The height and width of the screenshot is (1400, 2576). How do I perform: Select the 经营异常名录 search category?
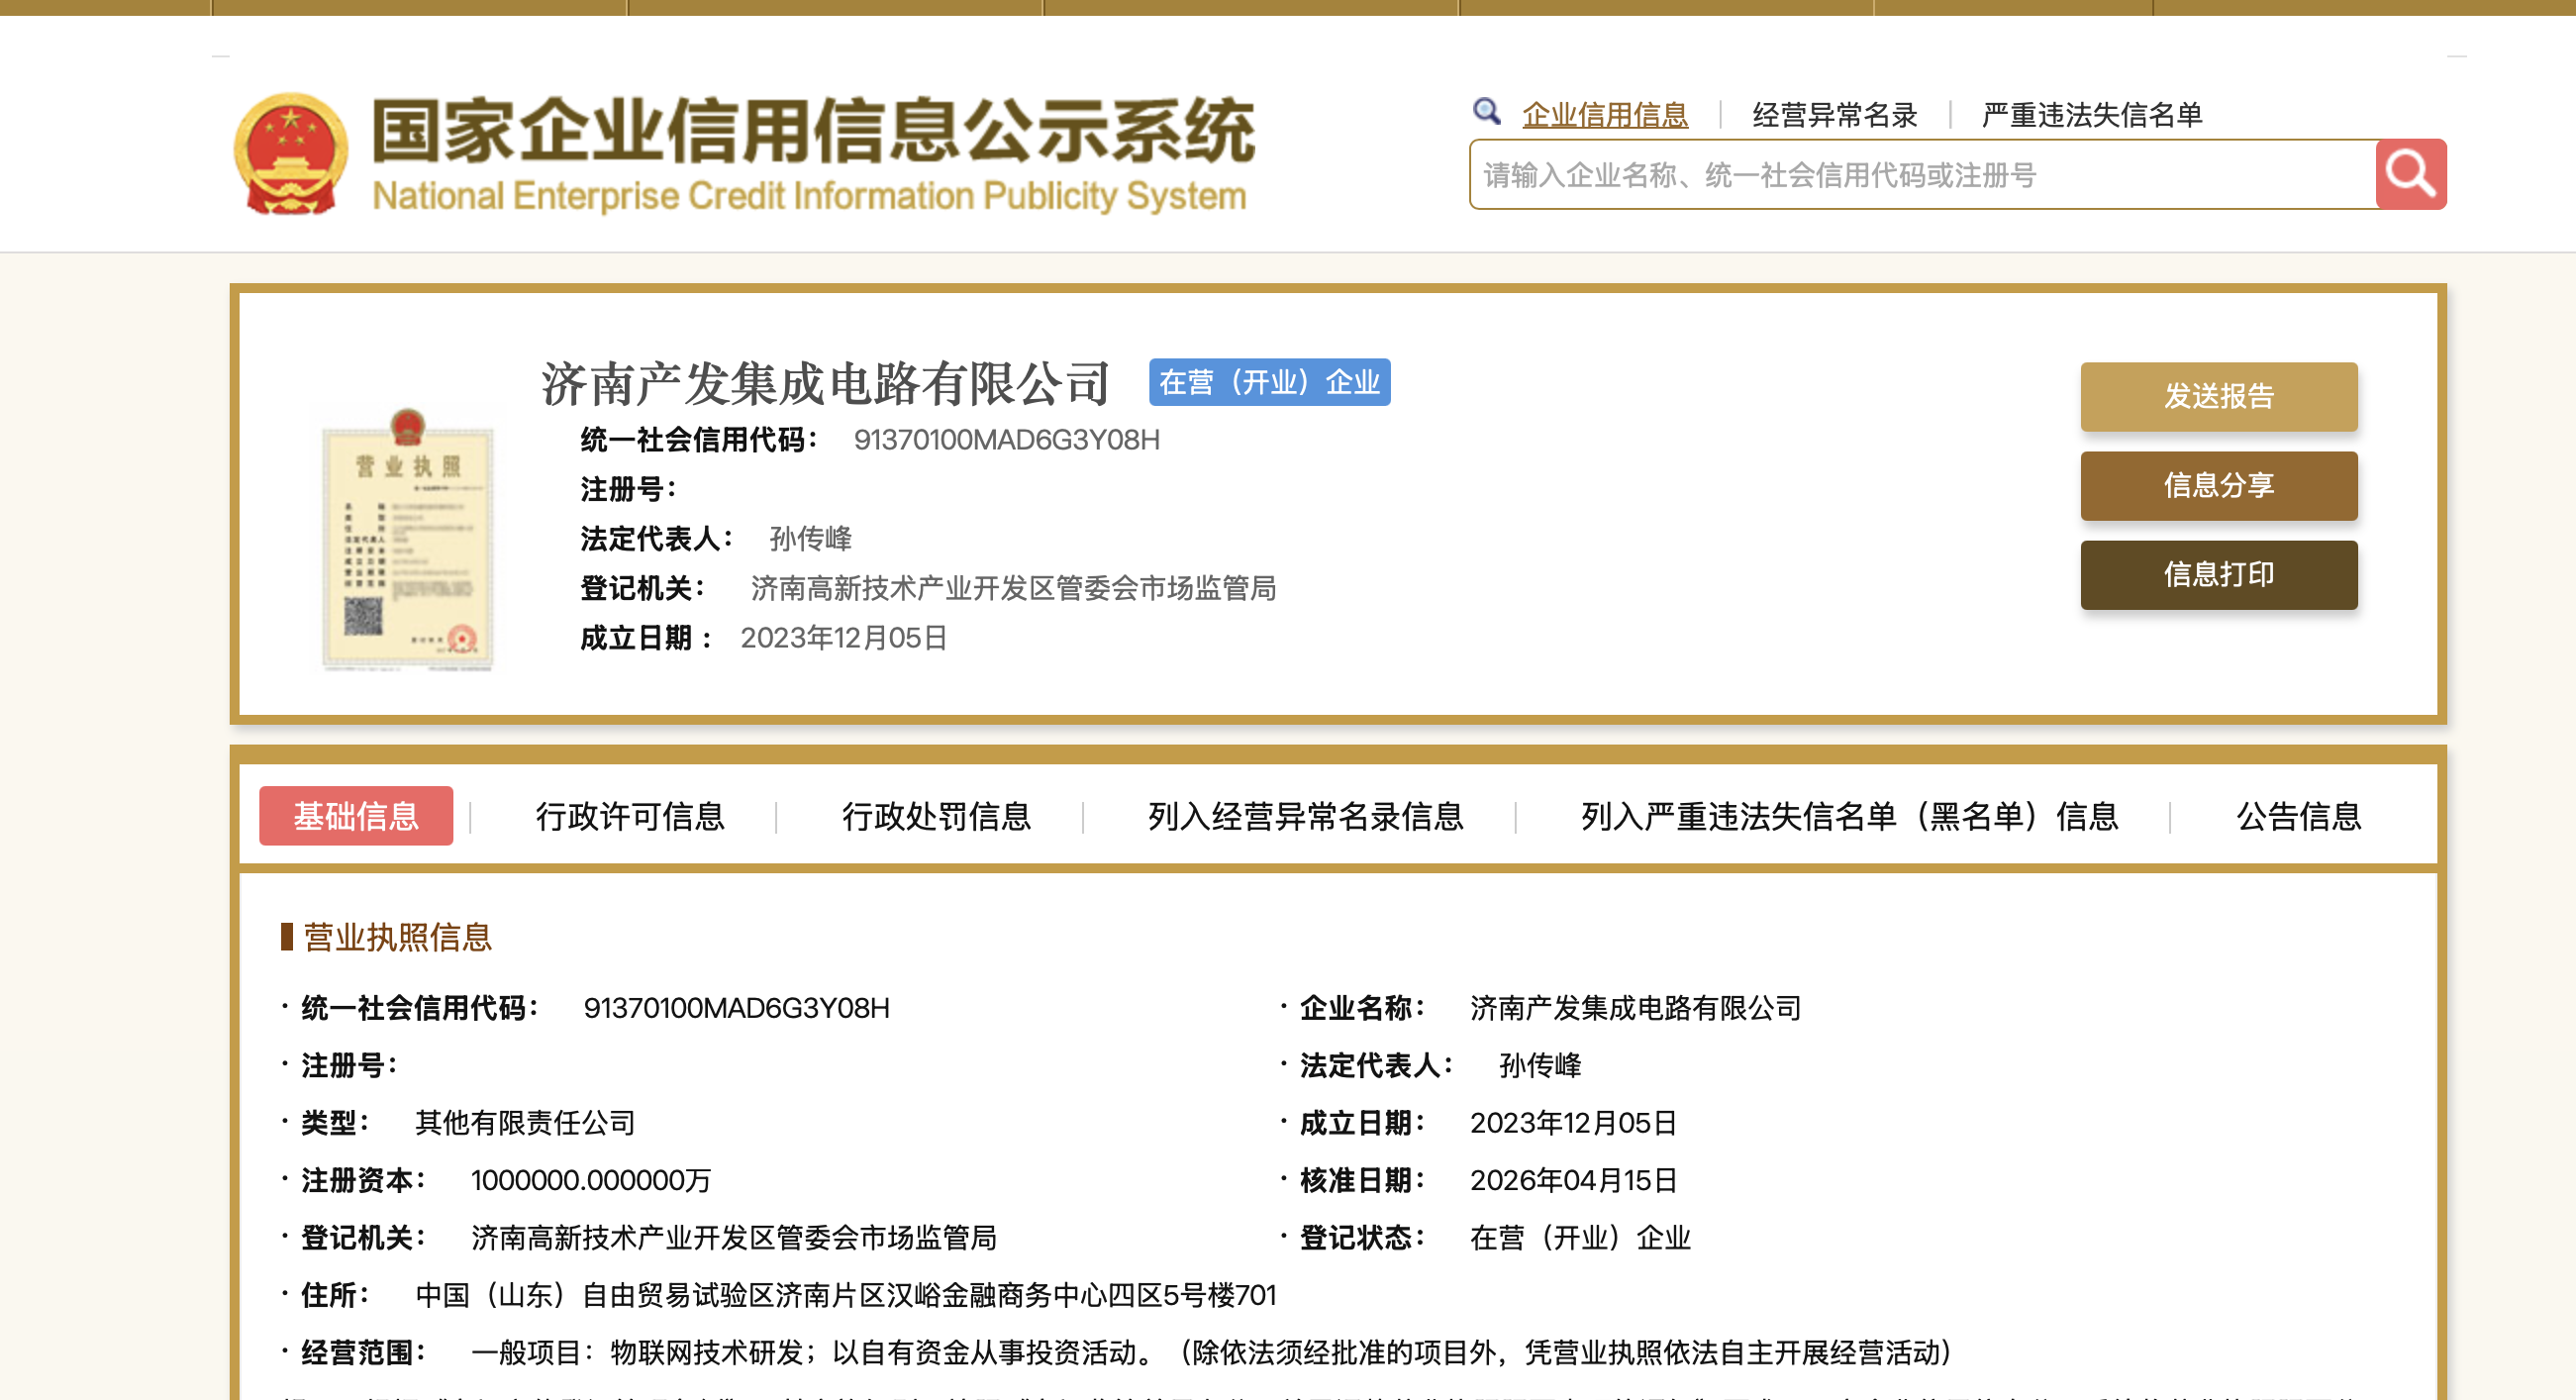coord(1834,115)
